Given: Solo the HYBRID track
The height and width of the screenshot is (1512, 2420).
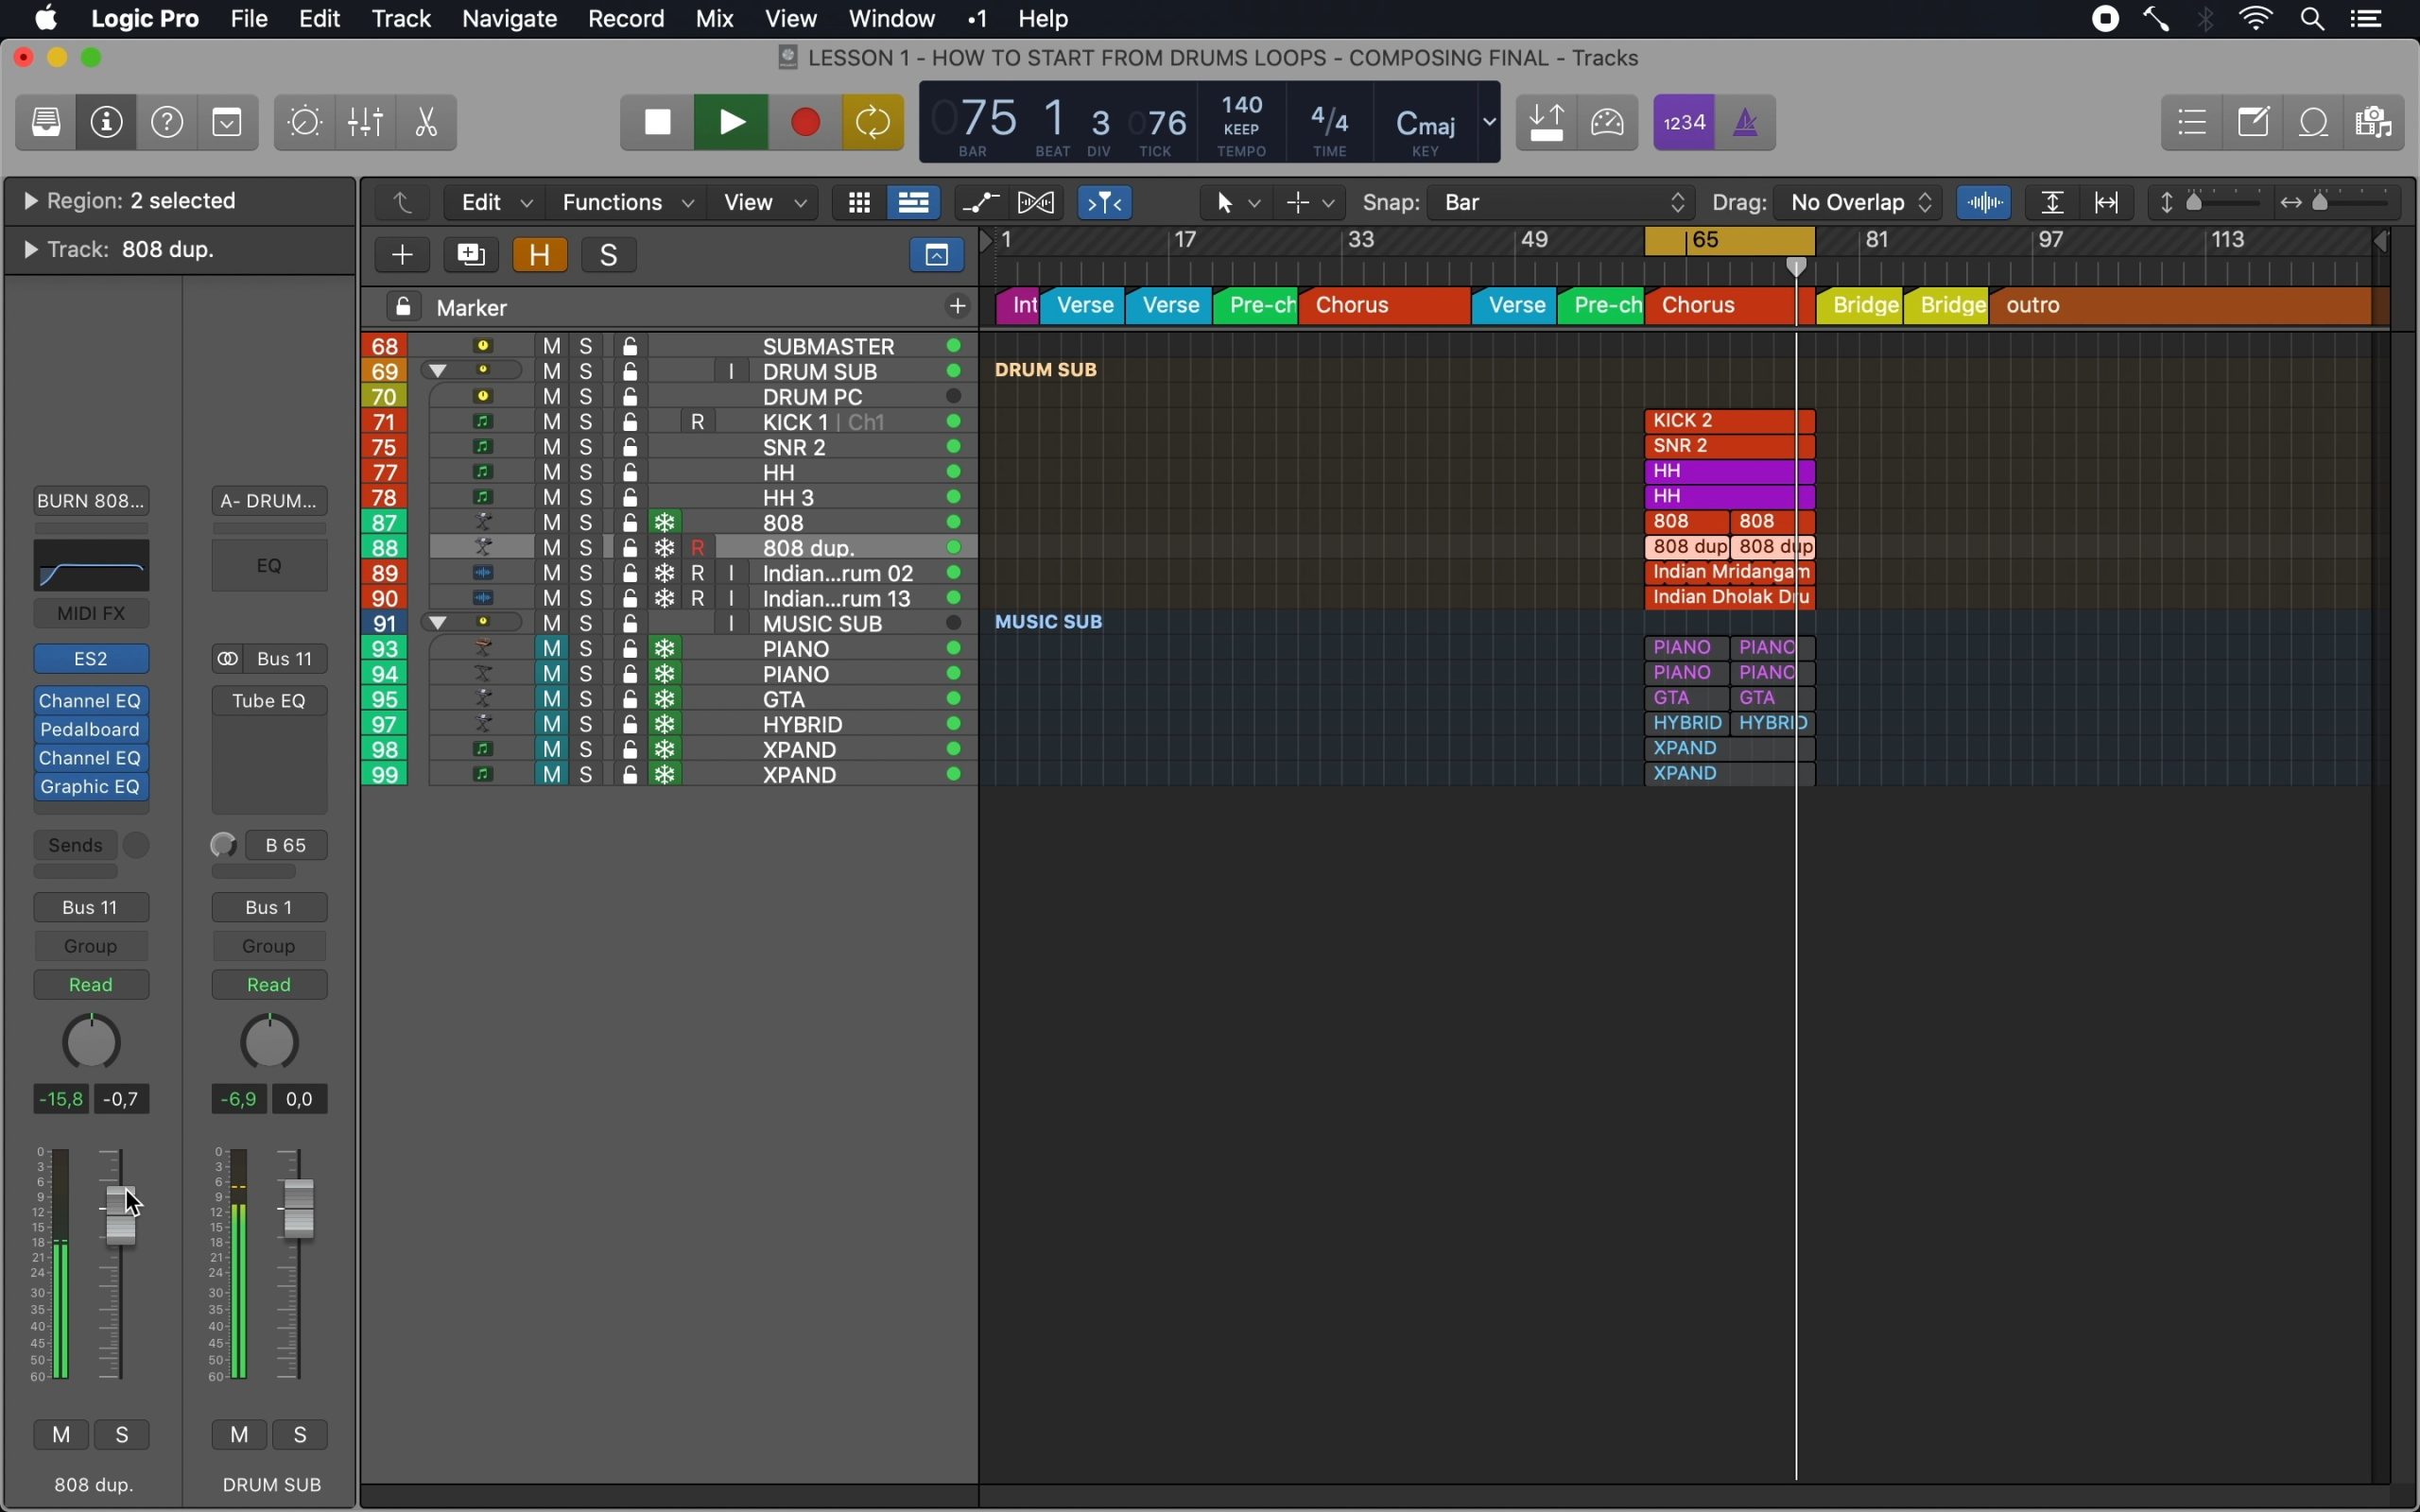Looking at the screenshot, I should pos(587,724).
